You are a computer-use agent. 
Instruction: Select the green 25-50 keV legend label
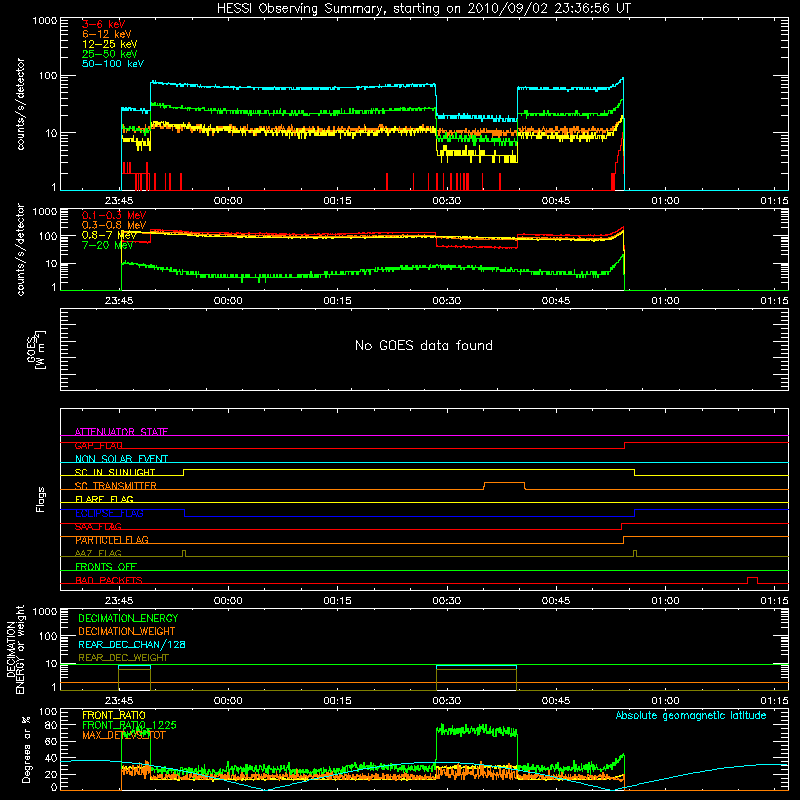(109, 54)
